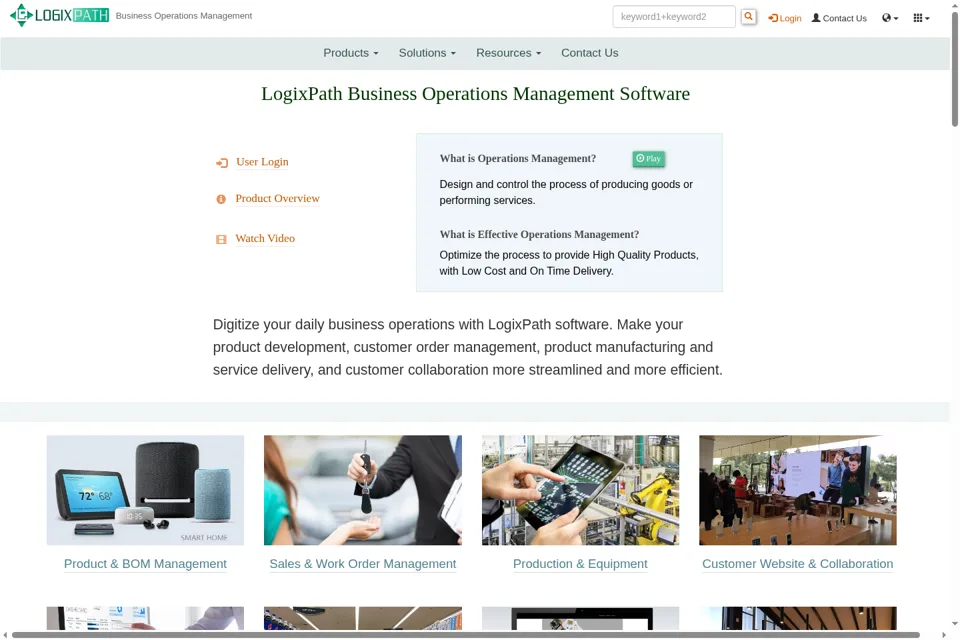This screenshot has height=640, width=960.
Task: Click the keyword search input field
Action: 673,17
